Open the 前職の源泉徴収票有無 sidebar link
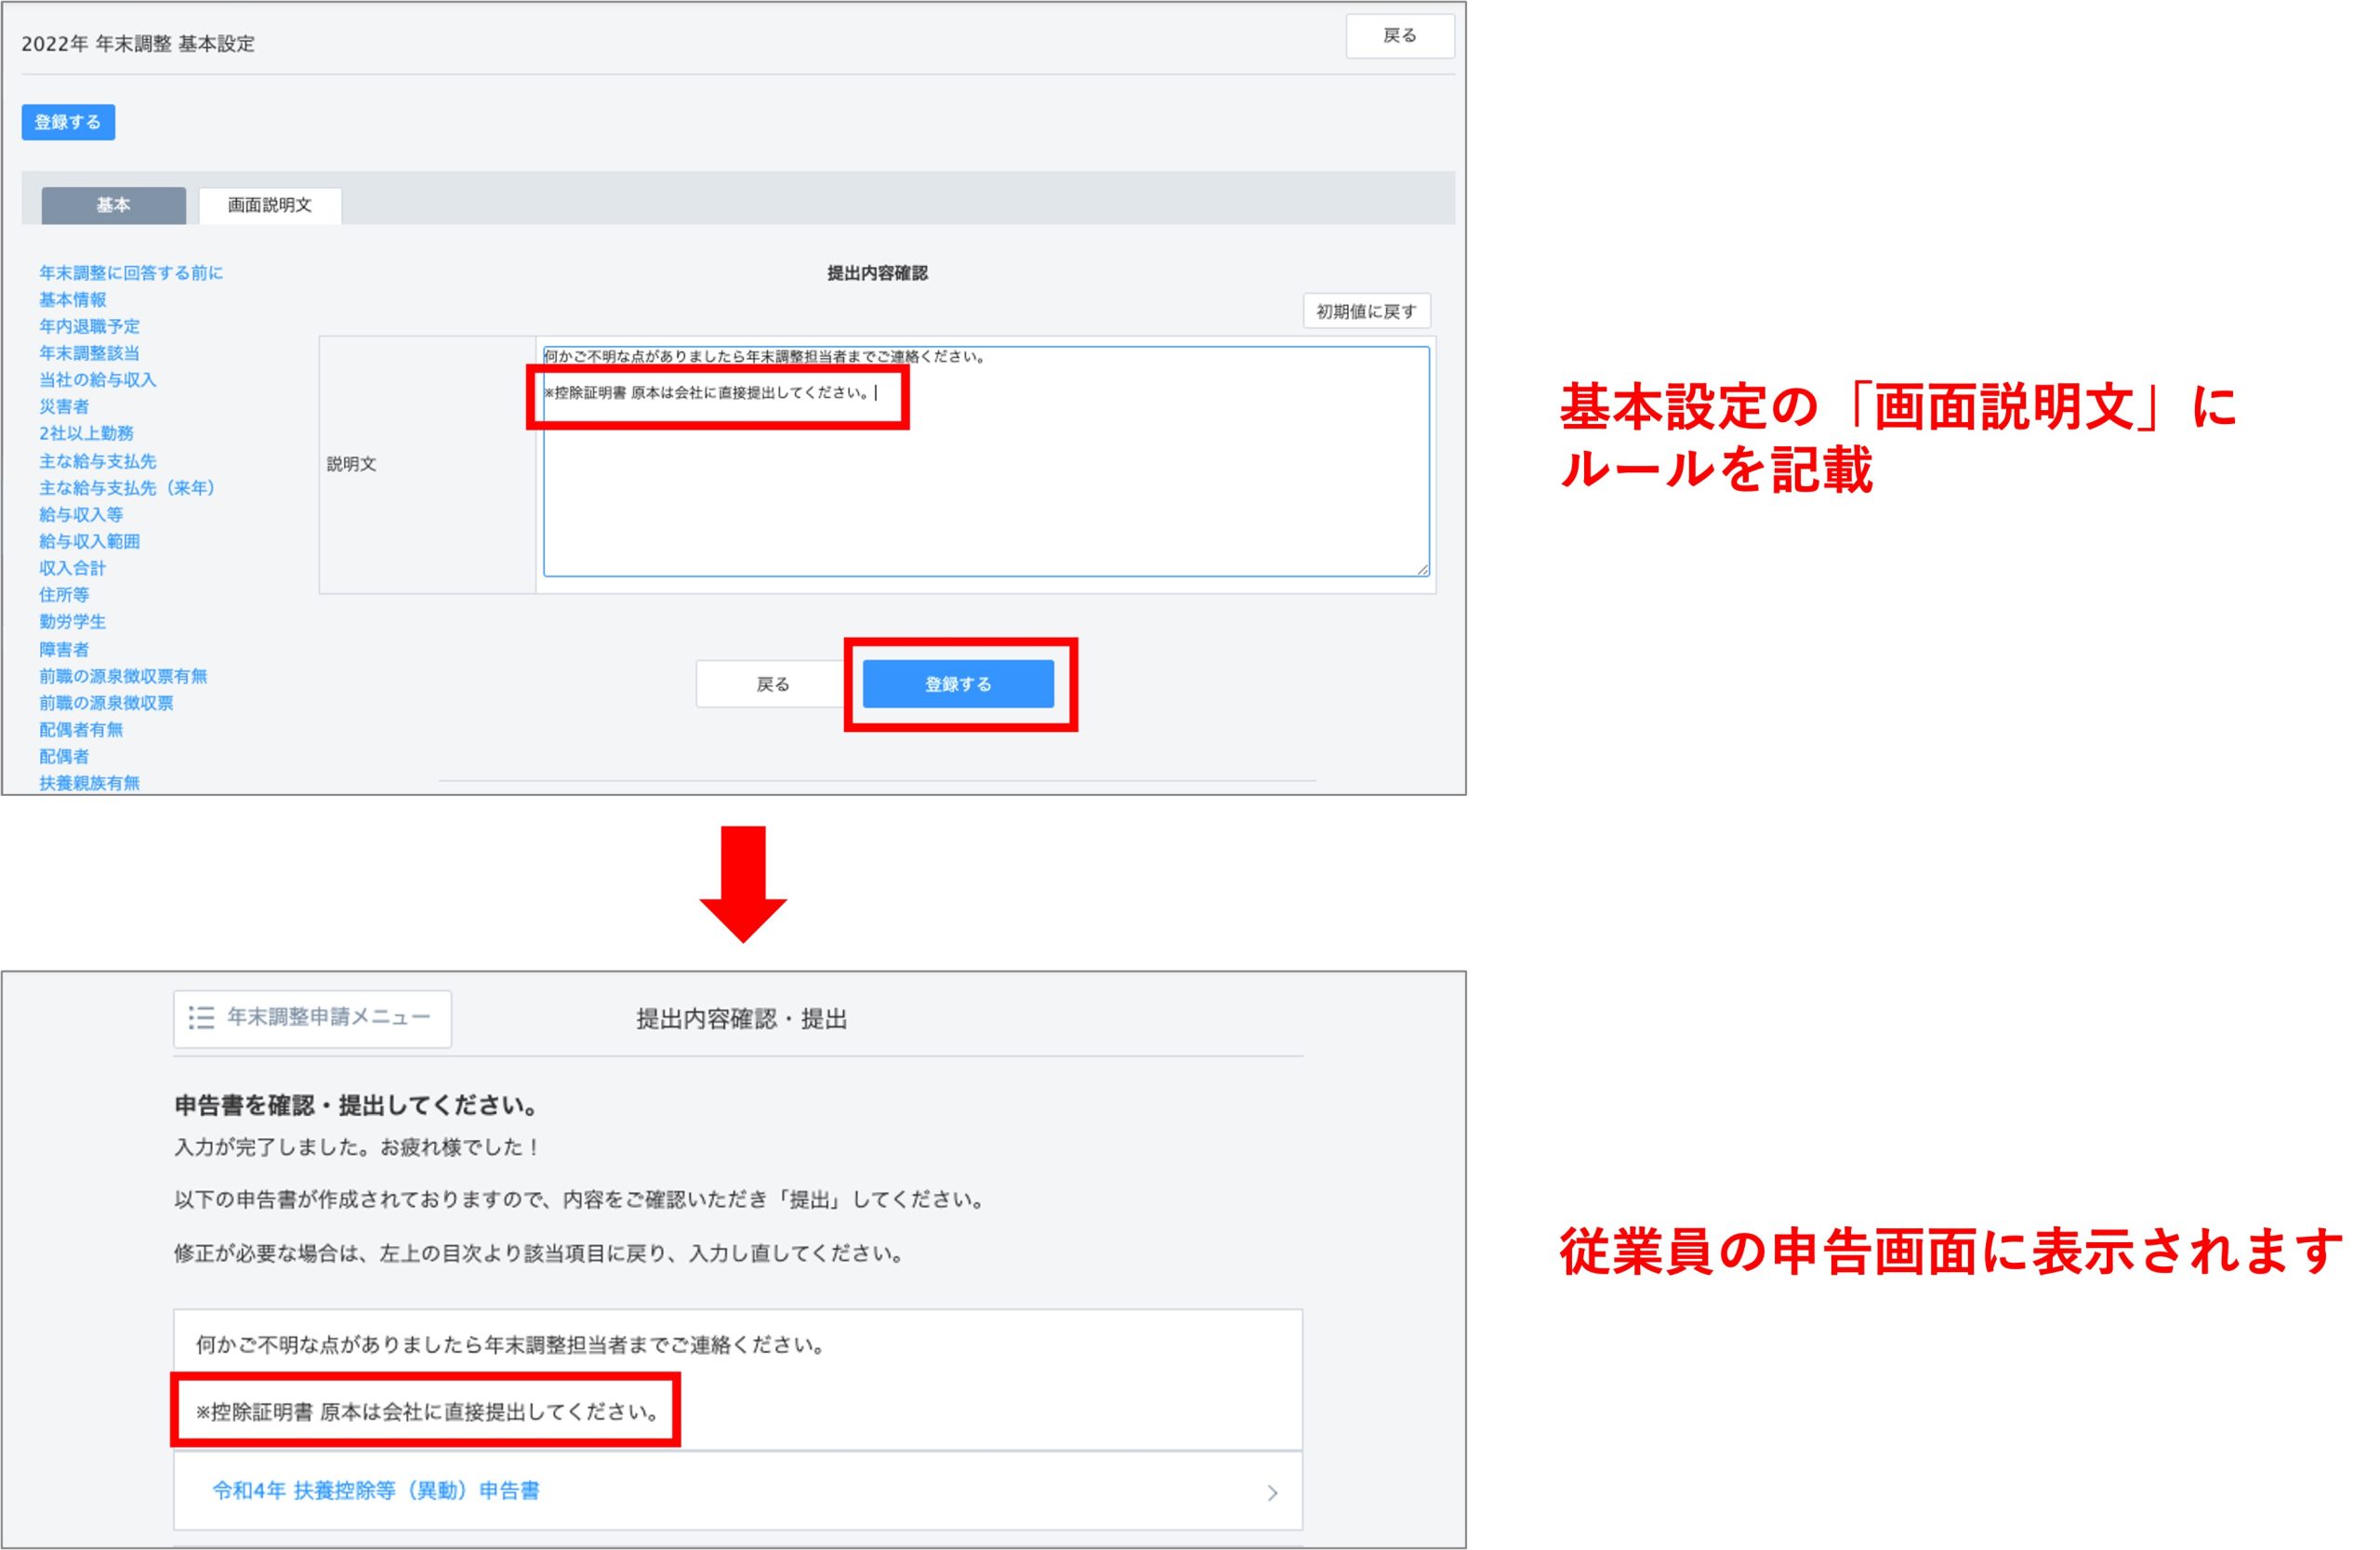 click(x=123, y=676)
